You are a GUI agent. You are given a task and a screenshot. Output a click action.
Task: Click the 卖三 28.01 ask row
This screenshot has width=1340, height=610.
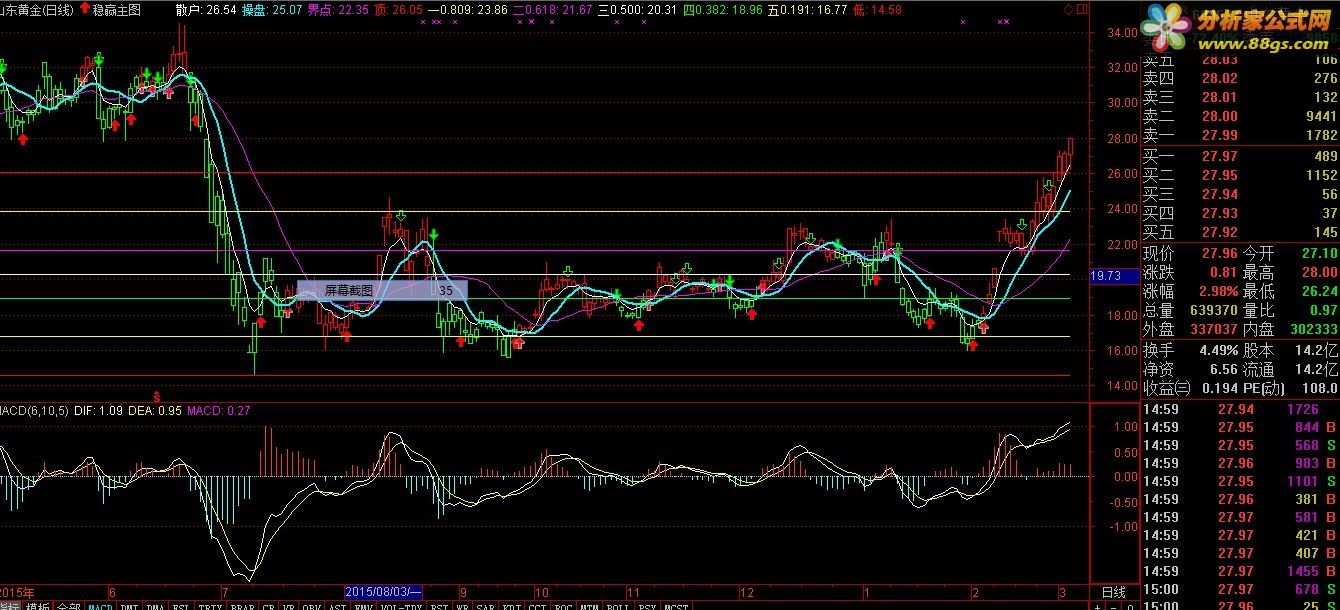(x=1240, y=97)
